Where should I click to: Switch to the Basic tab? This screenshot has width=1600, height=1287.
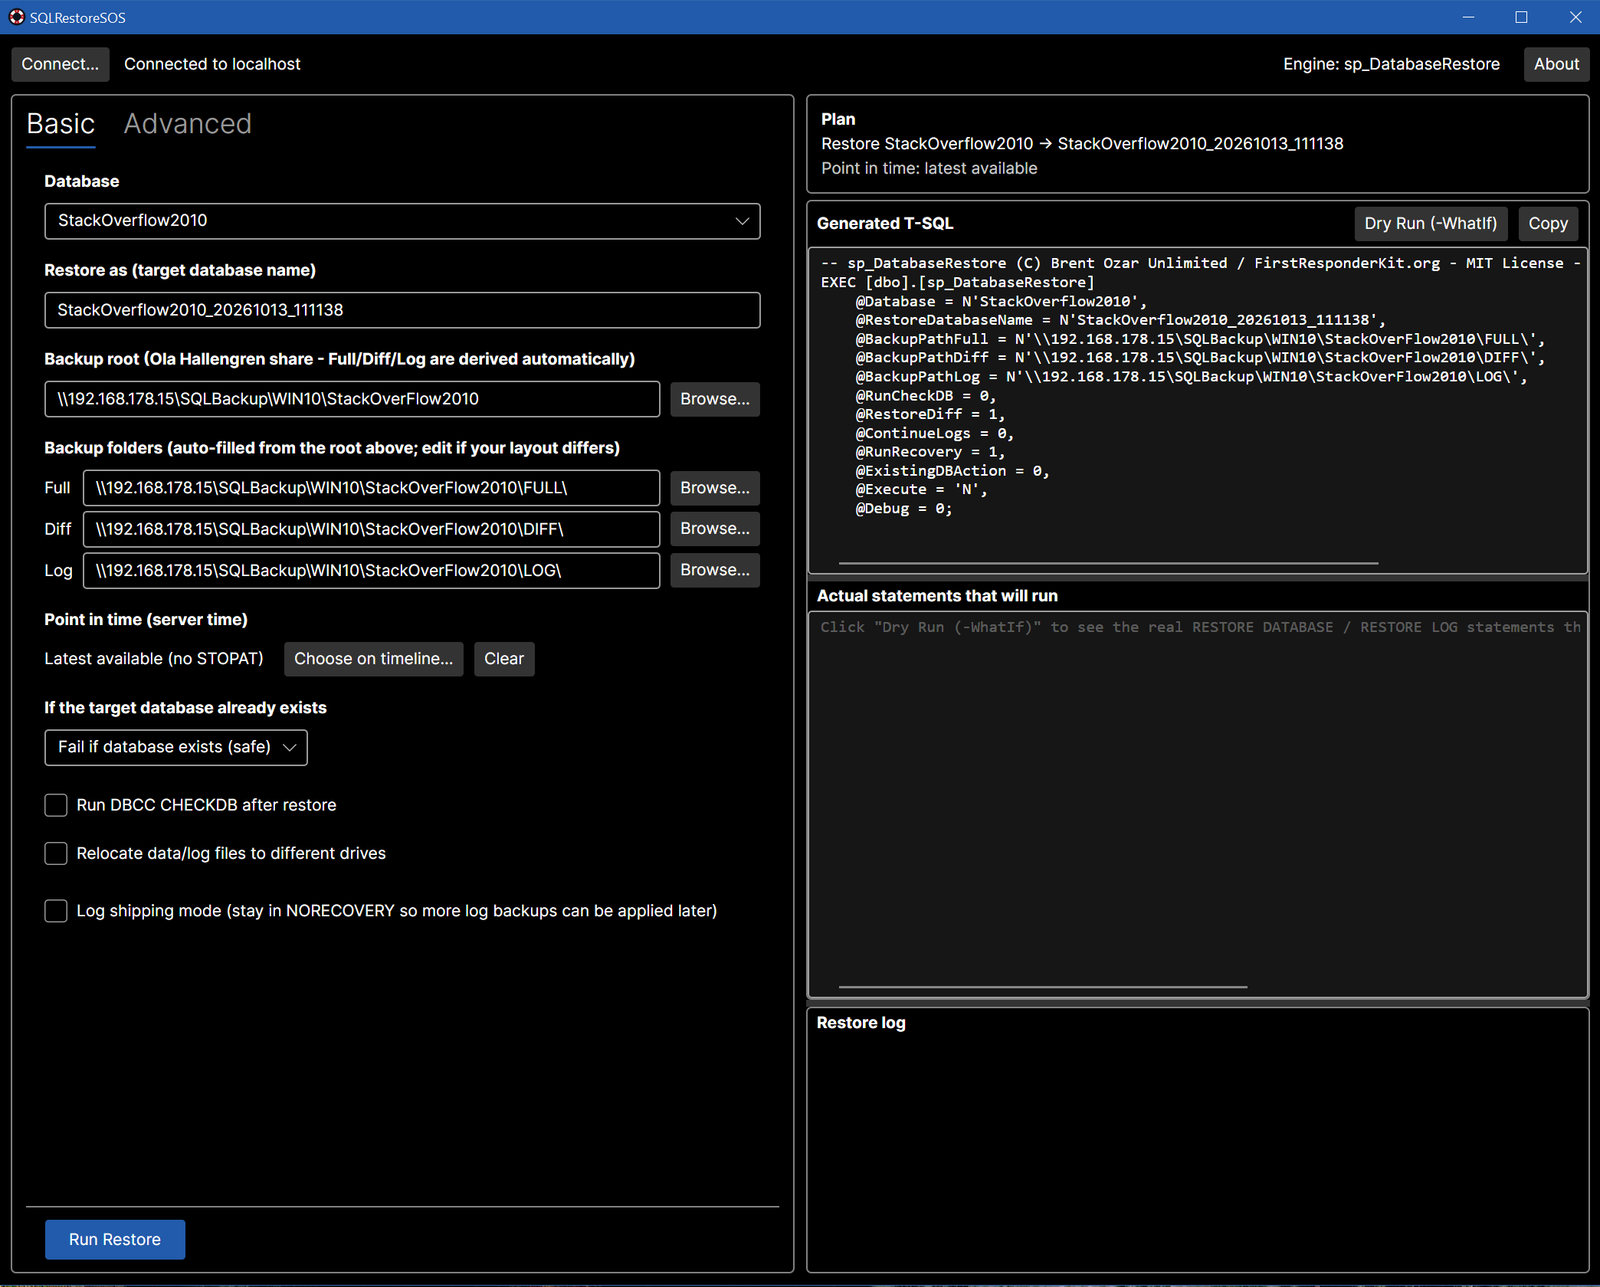point(61,124)
